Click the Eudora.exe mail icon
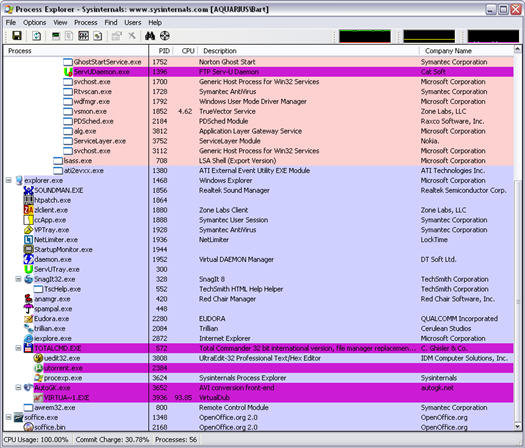This screenshot has height=448, width=525. click(x=28, y=318)
